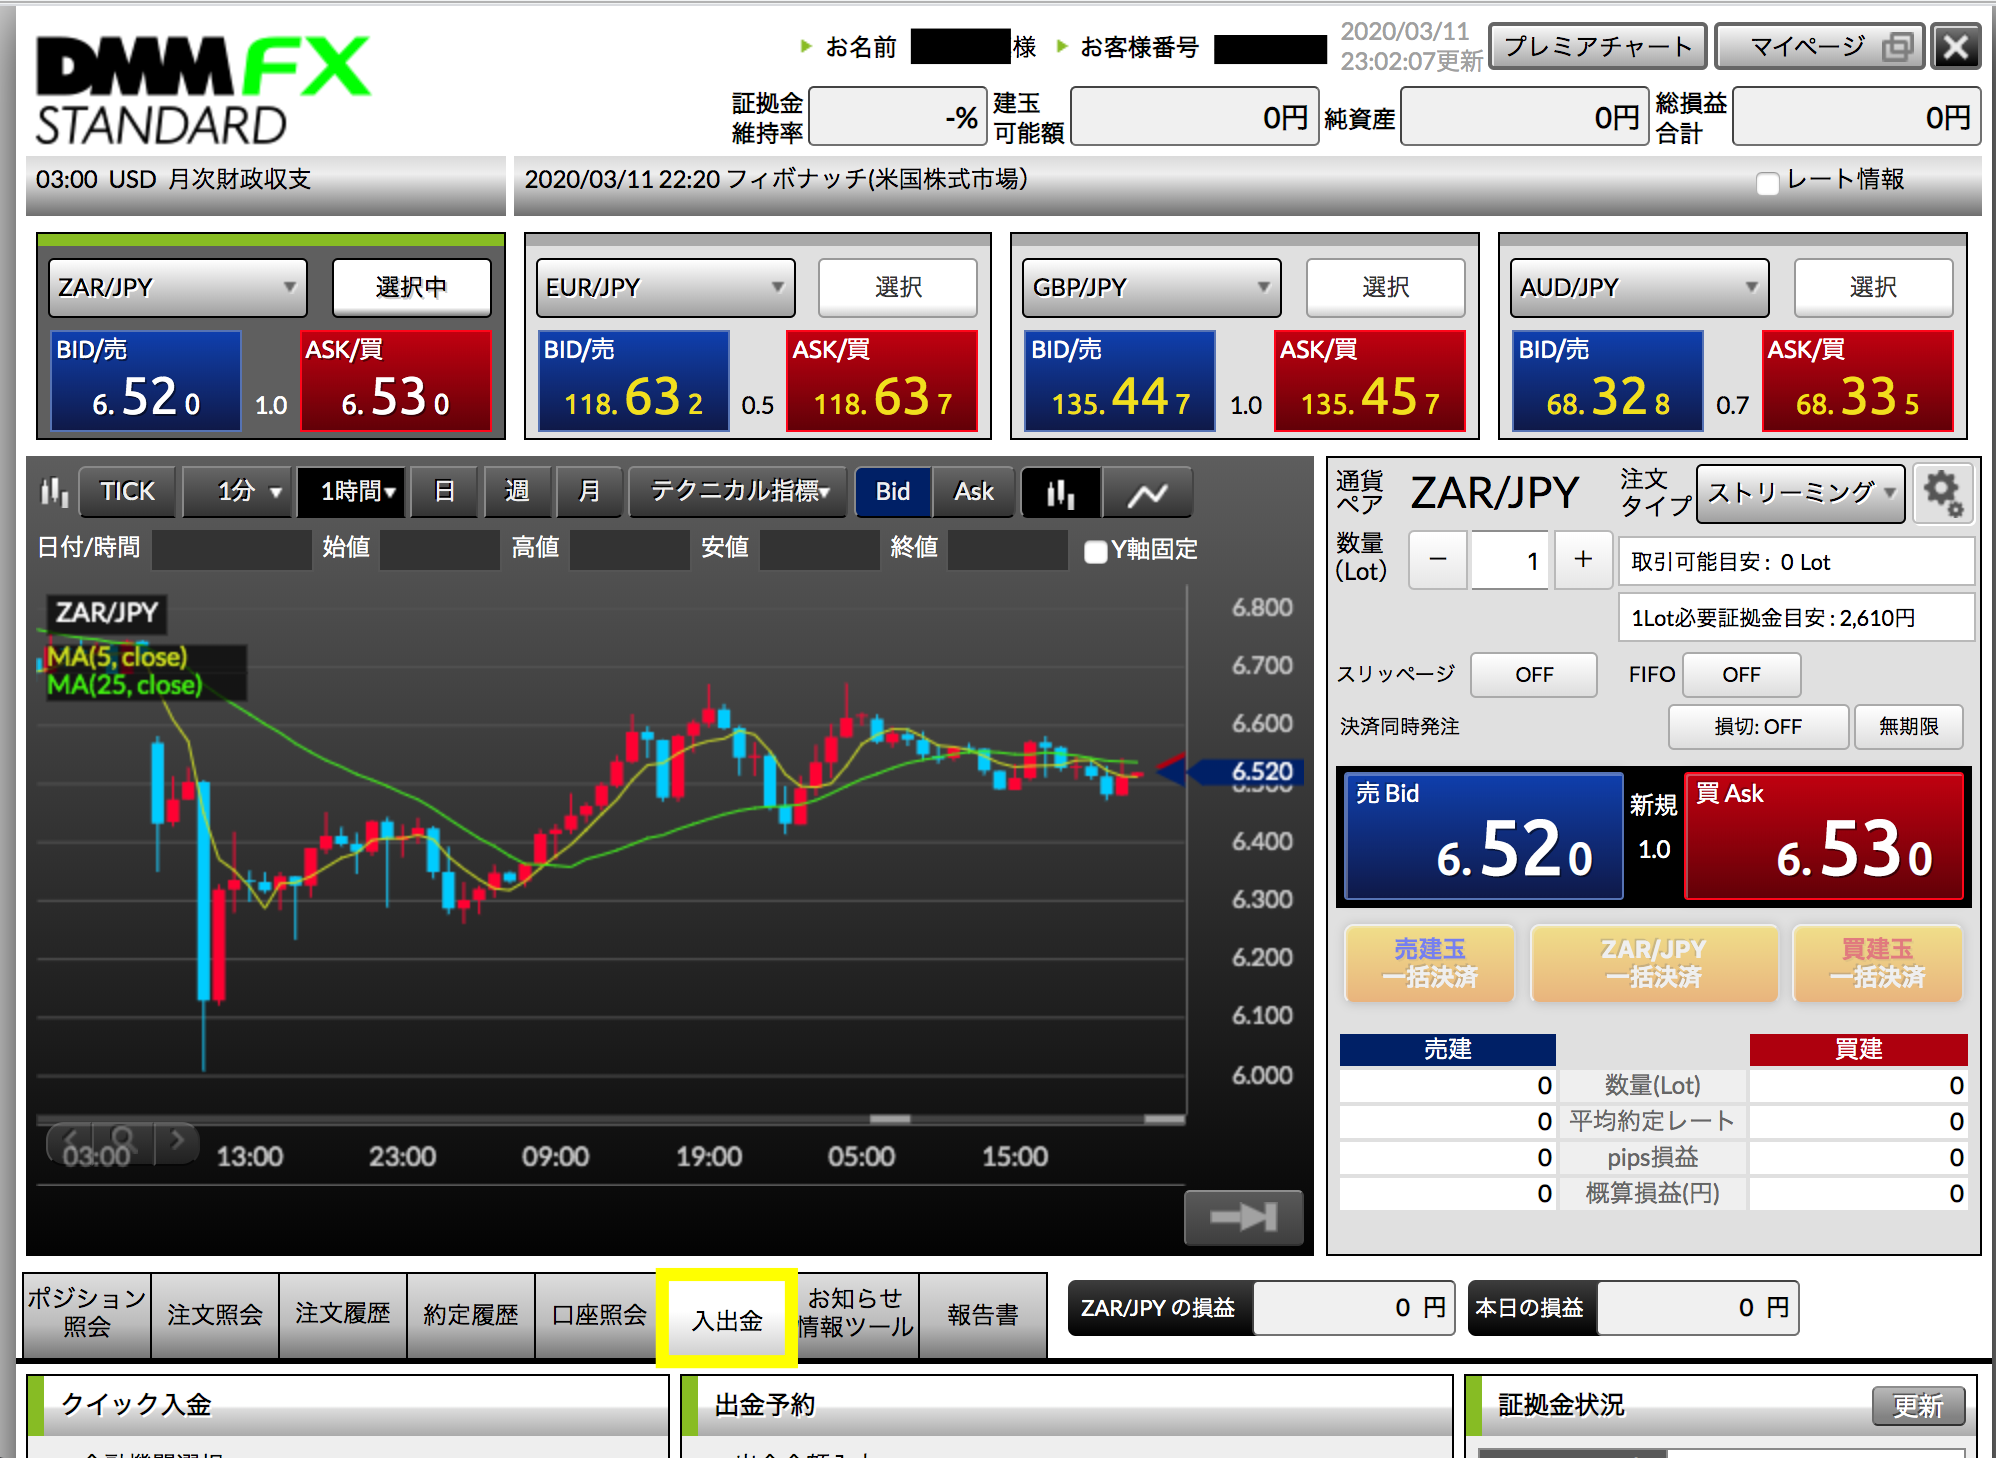The height and width of the screenshot is (1458, 1996).
Task: Select weekly 週 chart timeframe
Action: tap(517, 492)
